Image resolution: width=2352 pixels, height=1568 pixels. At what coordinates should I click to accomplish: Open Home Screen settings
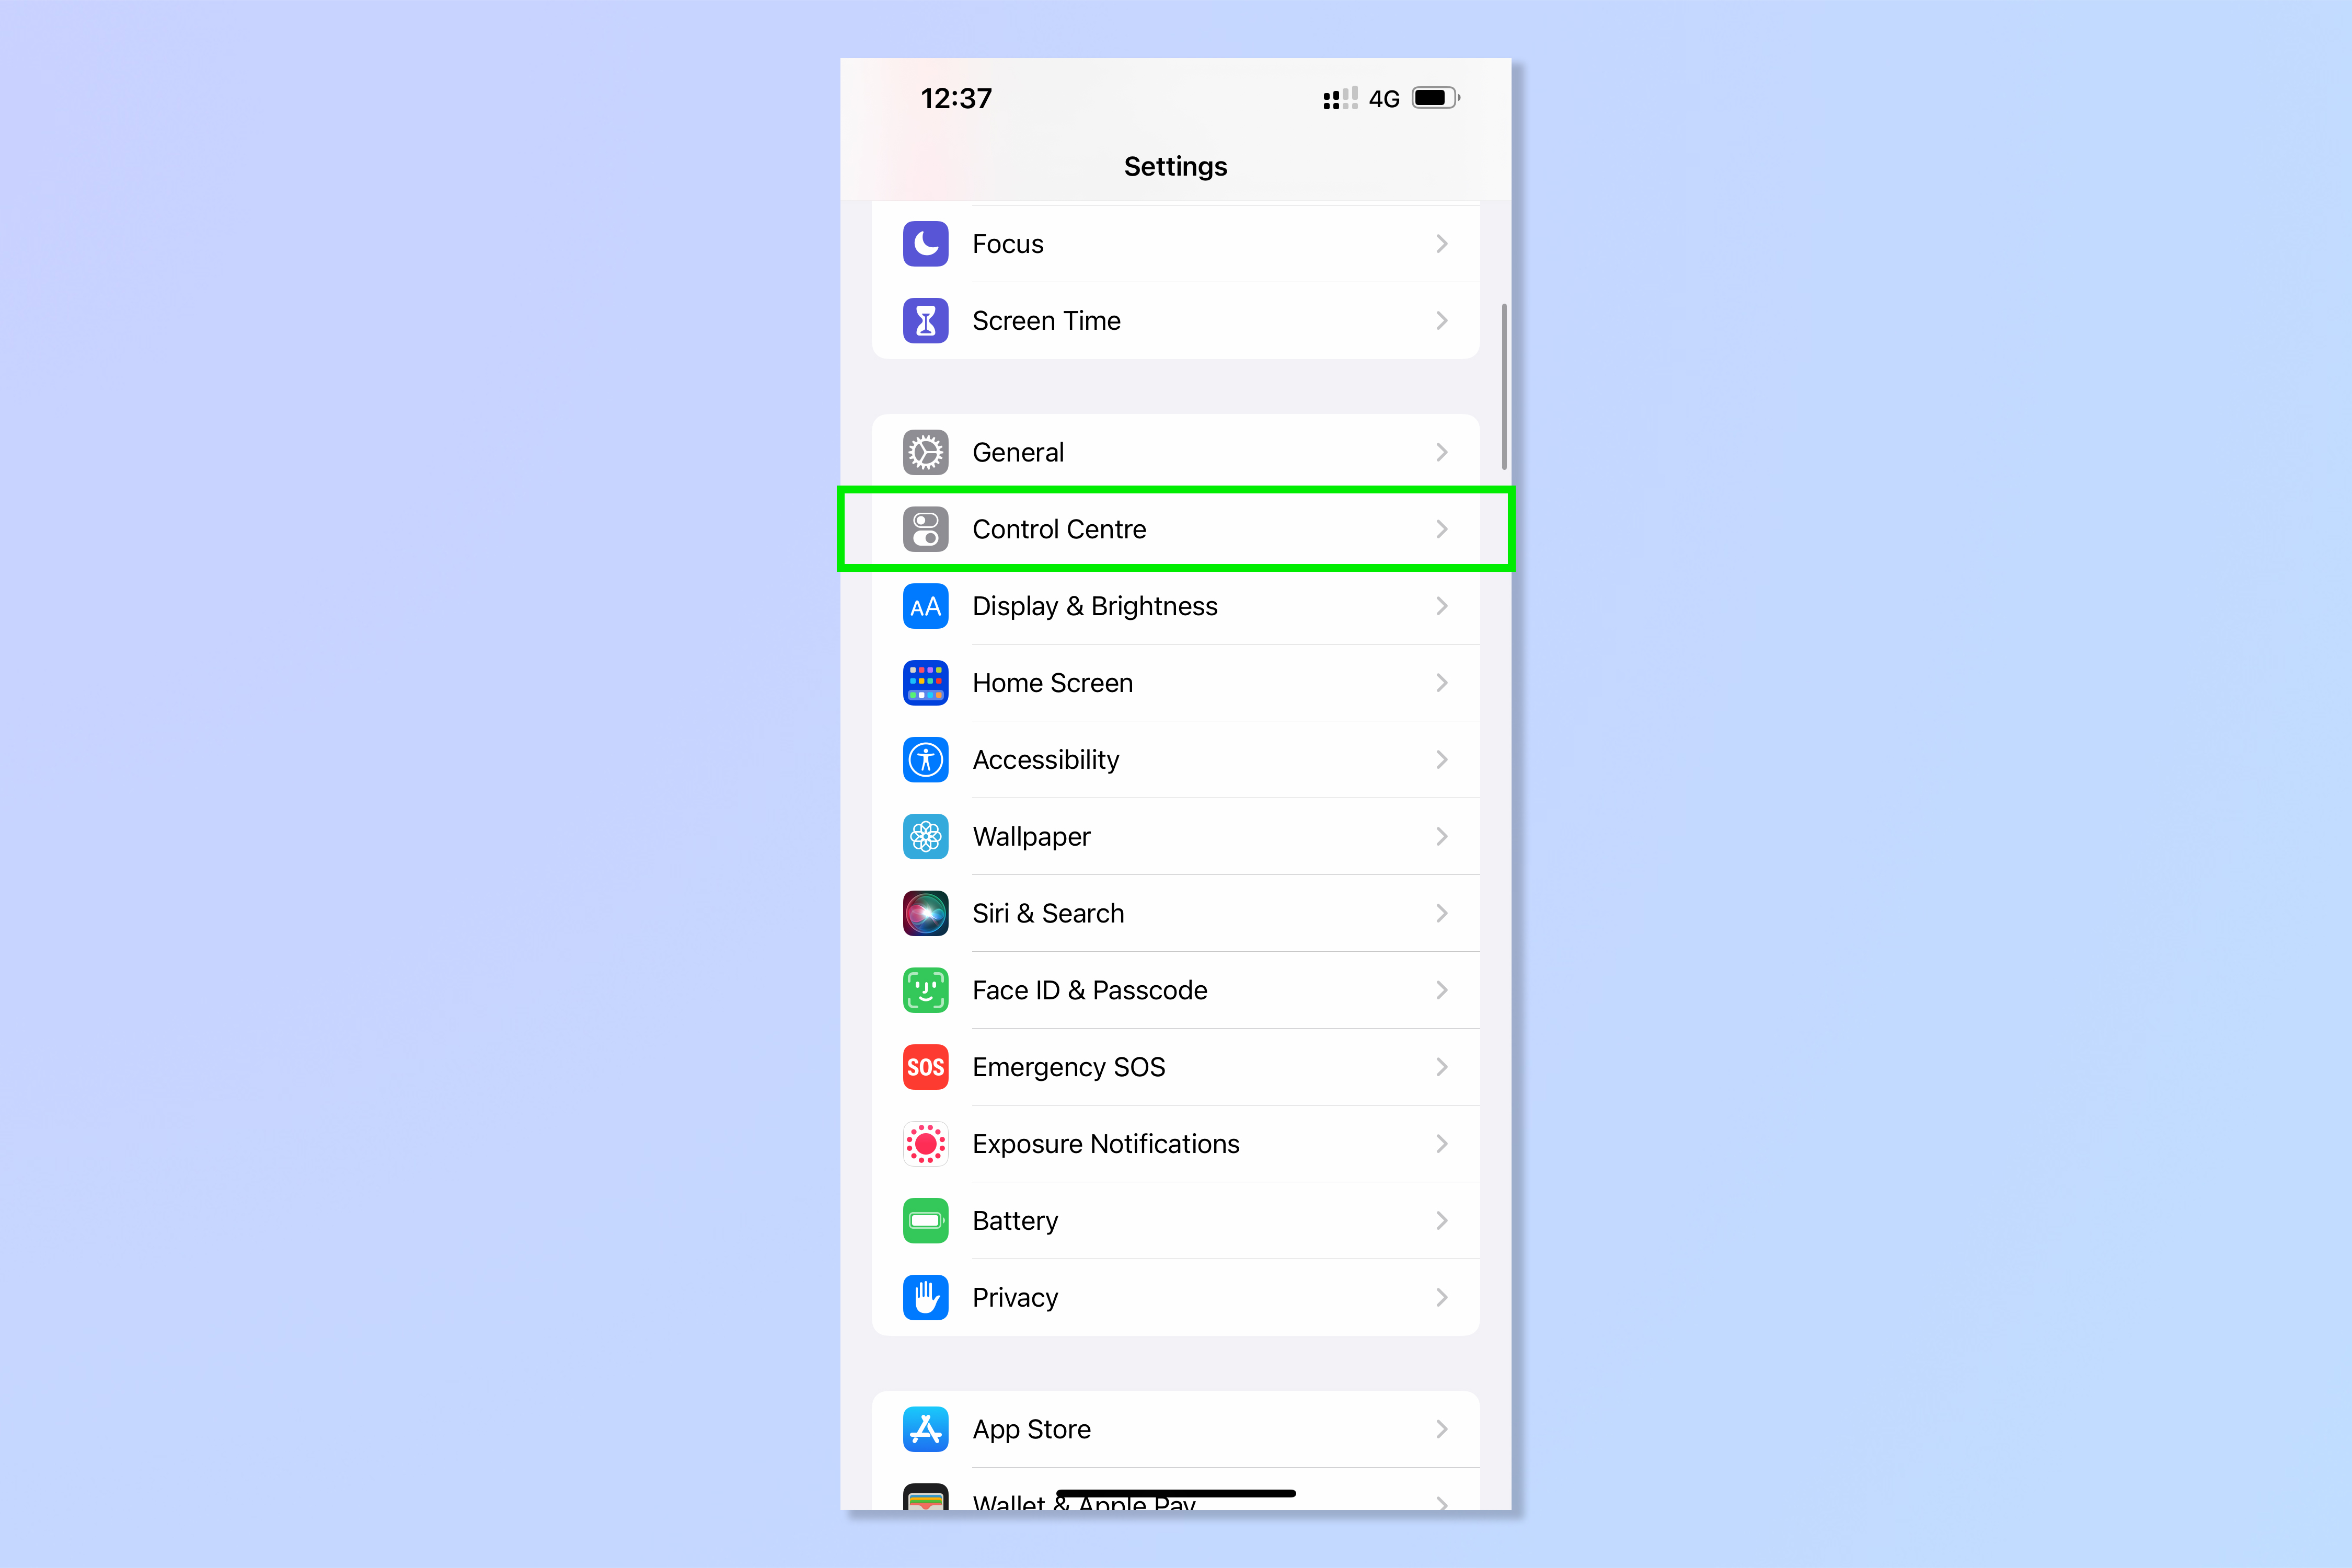click(1176, 683)
